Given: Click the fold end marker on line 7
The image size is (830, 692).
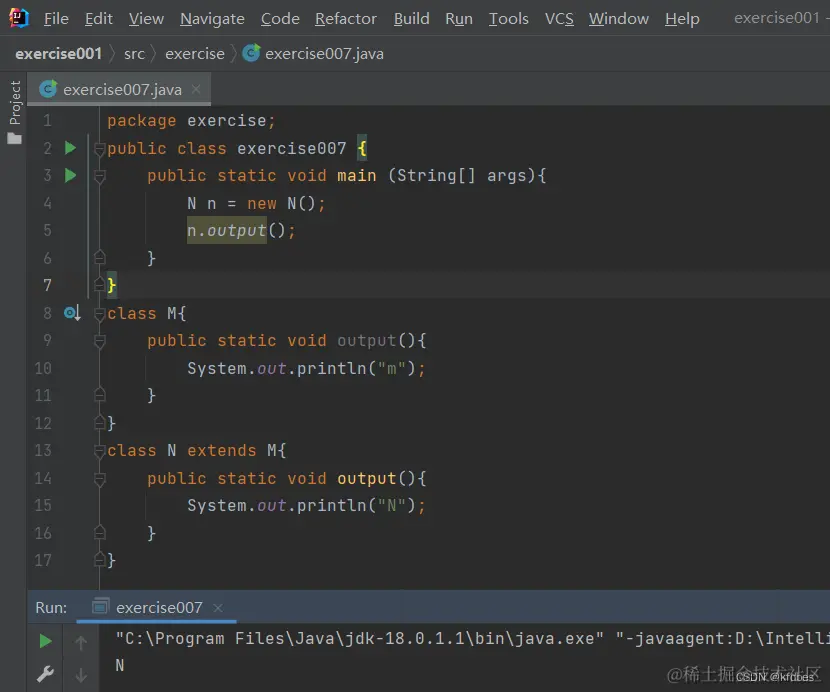Looking at the screenshot, I should (99, 285).
